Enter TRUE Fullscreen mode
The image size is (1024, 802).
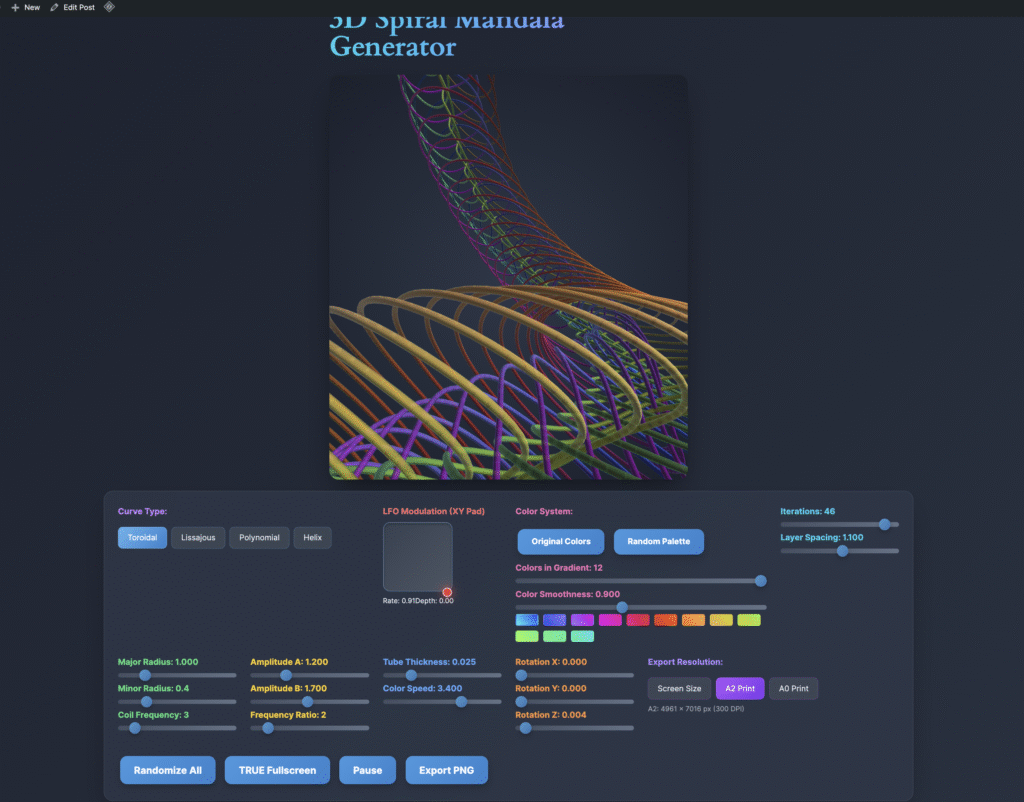click(x=277, y=770)
